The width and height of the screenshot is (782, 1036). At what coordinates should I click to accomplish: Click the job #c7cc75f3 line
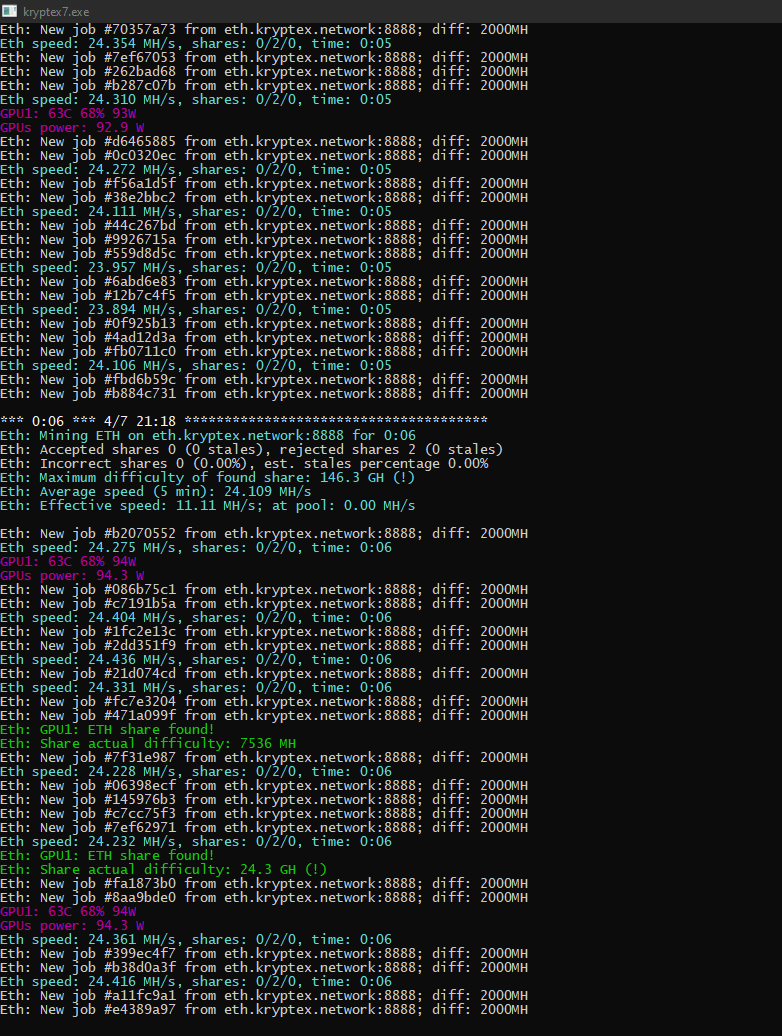(264, 813)
